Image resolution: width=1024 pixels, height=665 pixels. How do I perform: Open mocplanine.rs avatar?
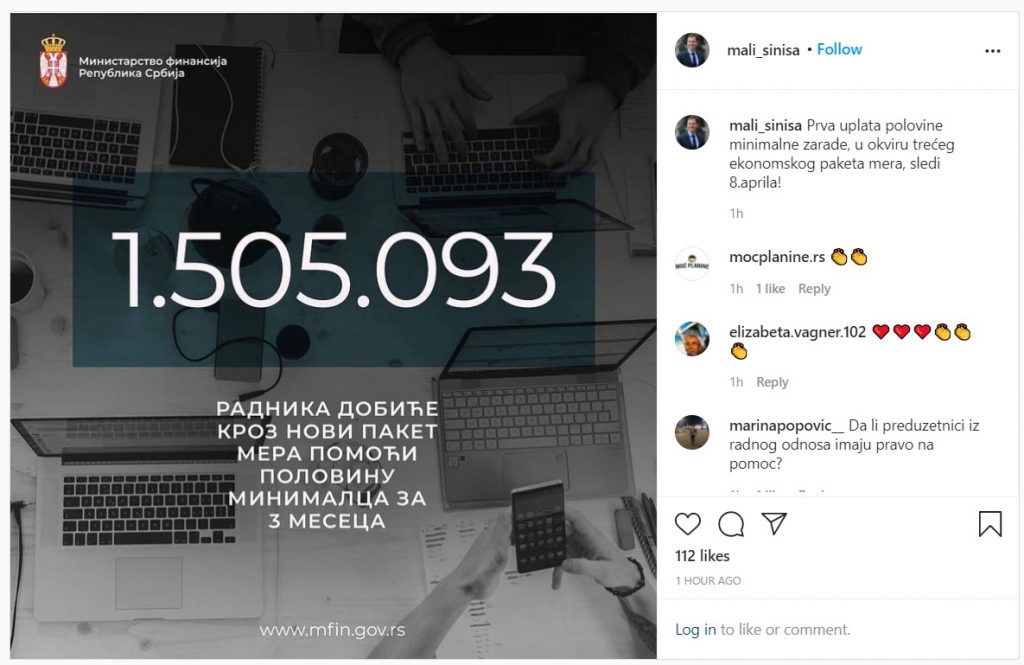coord(692,264)
